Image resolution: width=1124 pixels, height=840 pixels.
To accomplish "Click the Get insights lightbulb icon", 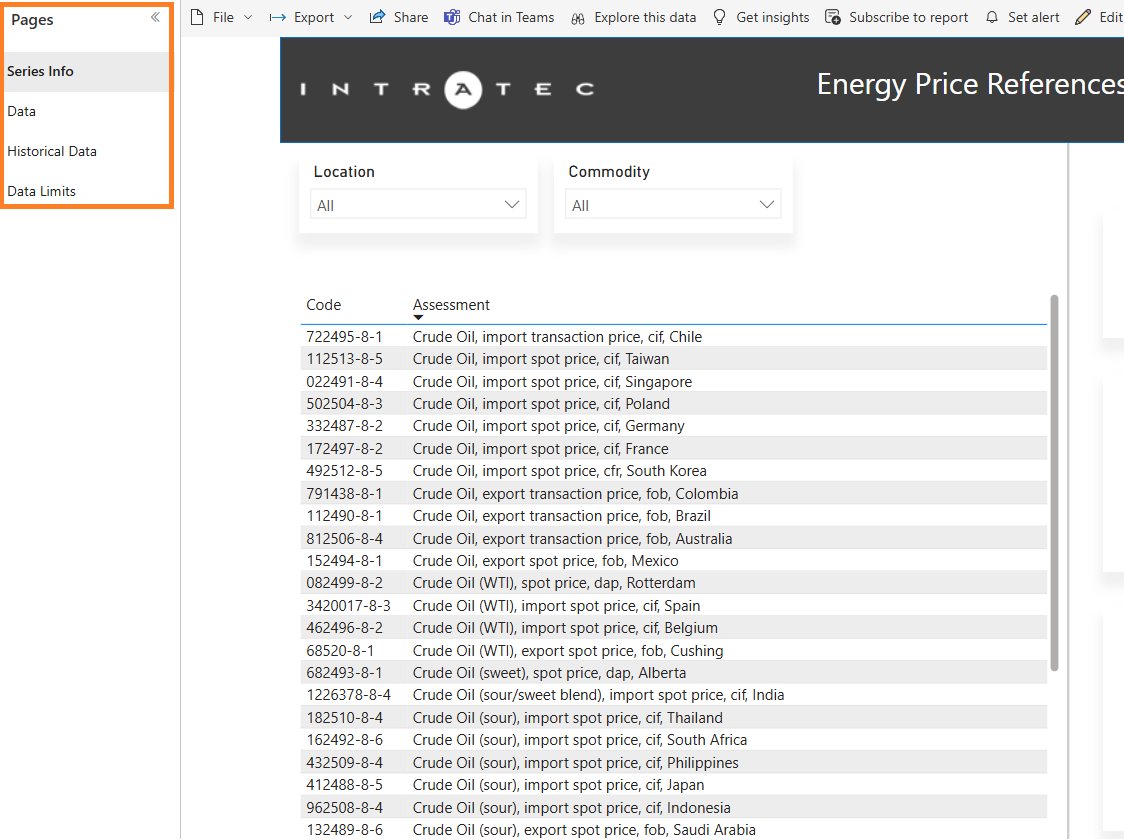I will tap(719, 17).
